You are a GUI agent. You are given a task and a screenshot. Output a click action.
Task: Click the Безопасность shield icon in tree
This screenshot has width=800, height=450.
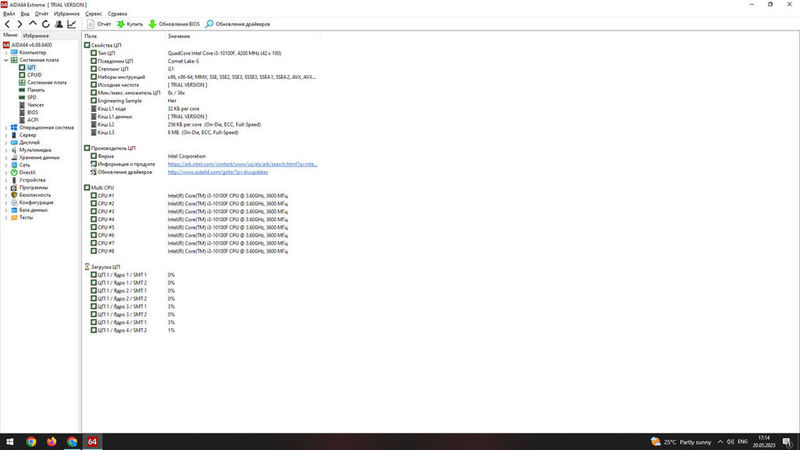point(14,195)
